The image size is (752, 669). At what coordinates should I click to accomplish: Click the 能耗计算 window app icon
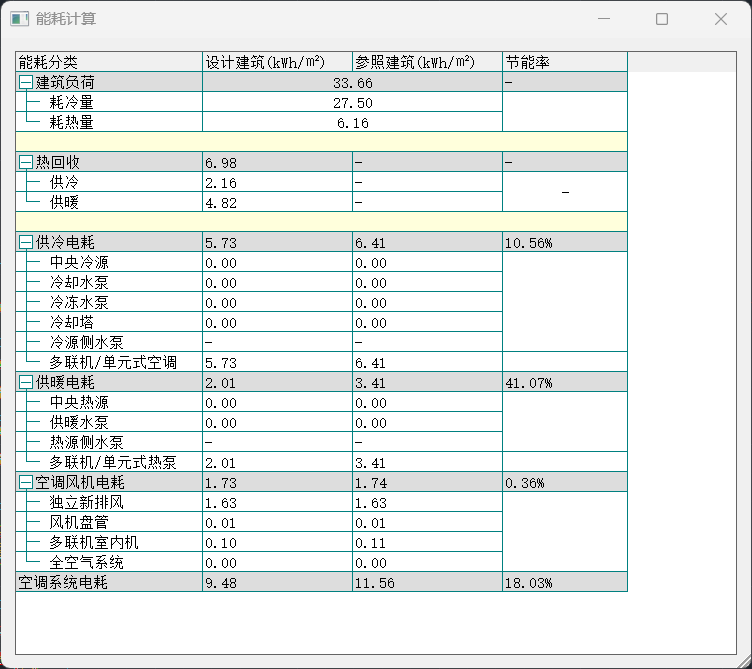coord(19,19)
